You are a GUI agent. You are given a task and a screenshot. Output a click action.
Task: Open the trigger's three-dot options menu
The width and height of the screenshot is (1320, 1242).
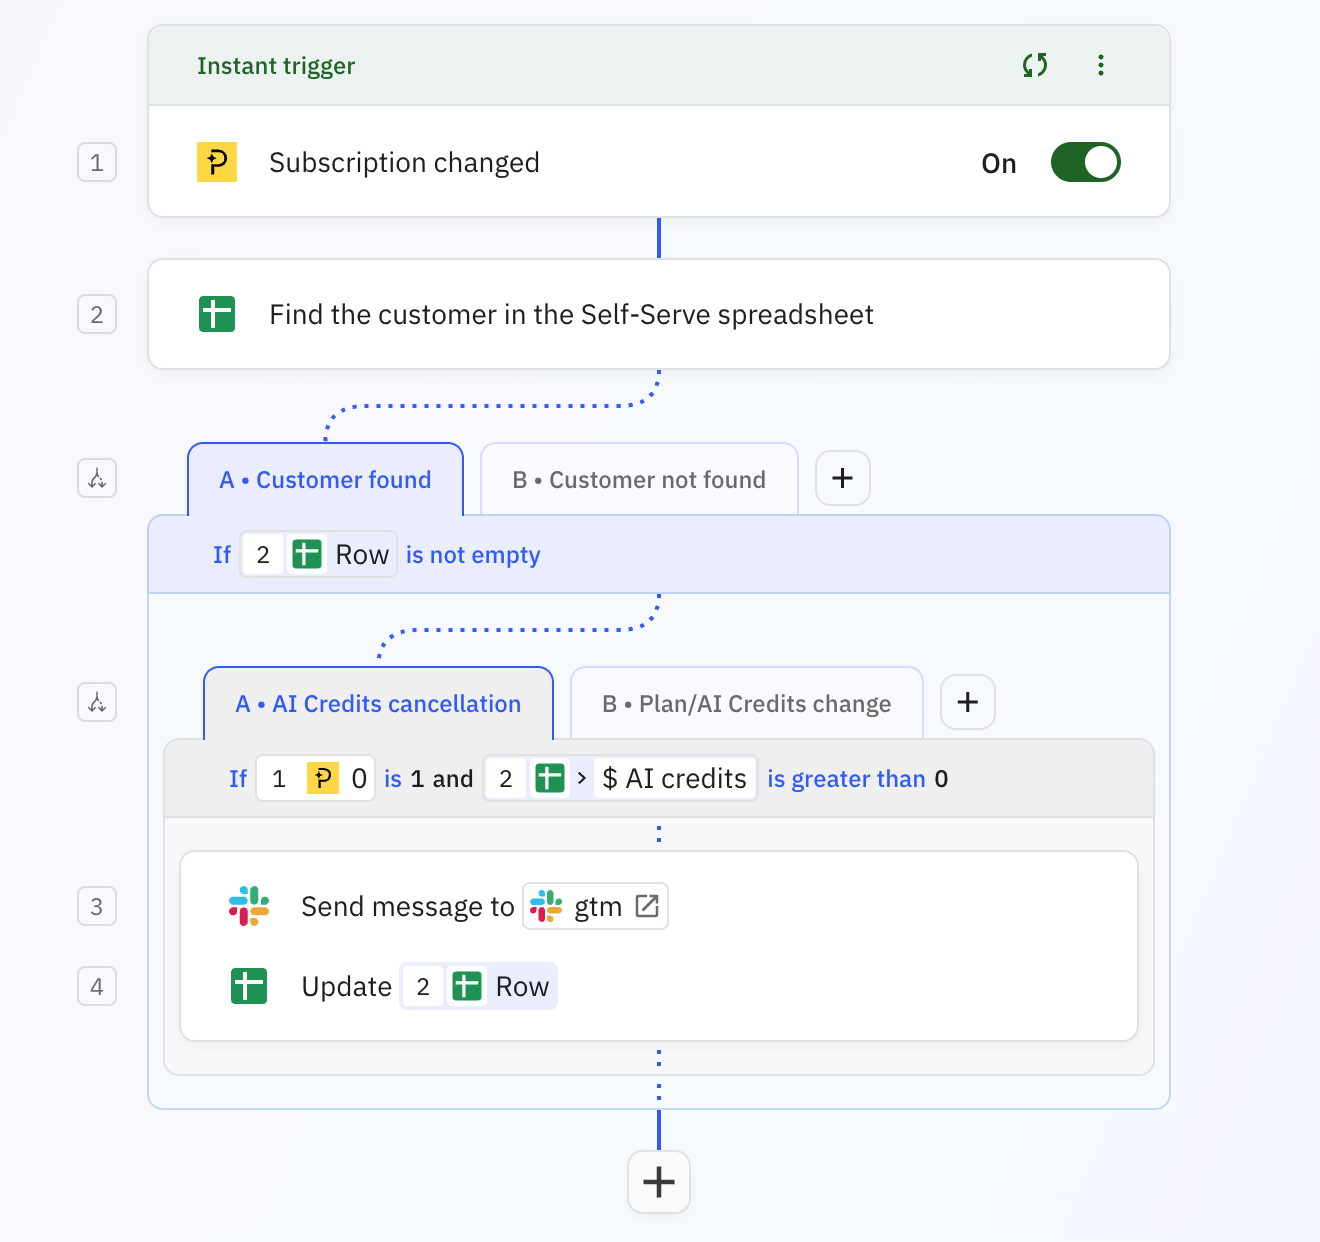(1101, 65)
